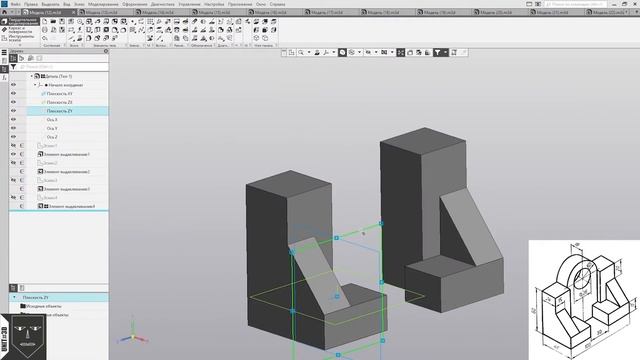Select Плоскость XY in the tree
The image size is (640, 360).
pos(60,93)
